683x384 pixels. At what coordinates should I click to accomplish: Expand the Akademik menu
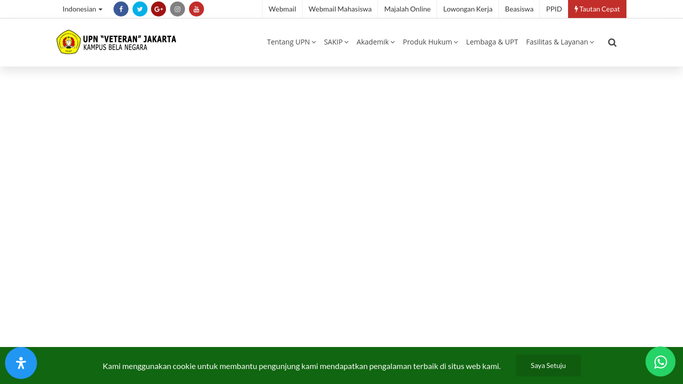tap(375, 42)
